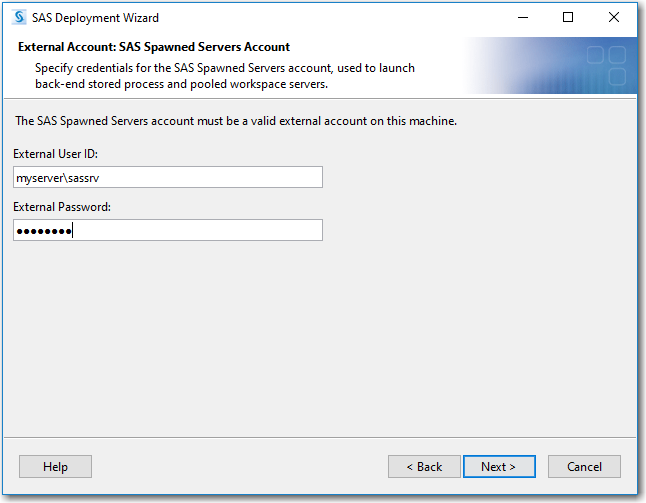Image resolution: width=646 pixels, height=503 pixels.
Task: Click the SAS logo icon in title bar
Action: 19,17
